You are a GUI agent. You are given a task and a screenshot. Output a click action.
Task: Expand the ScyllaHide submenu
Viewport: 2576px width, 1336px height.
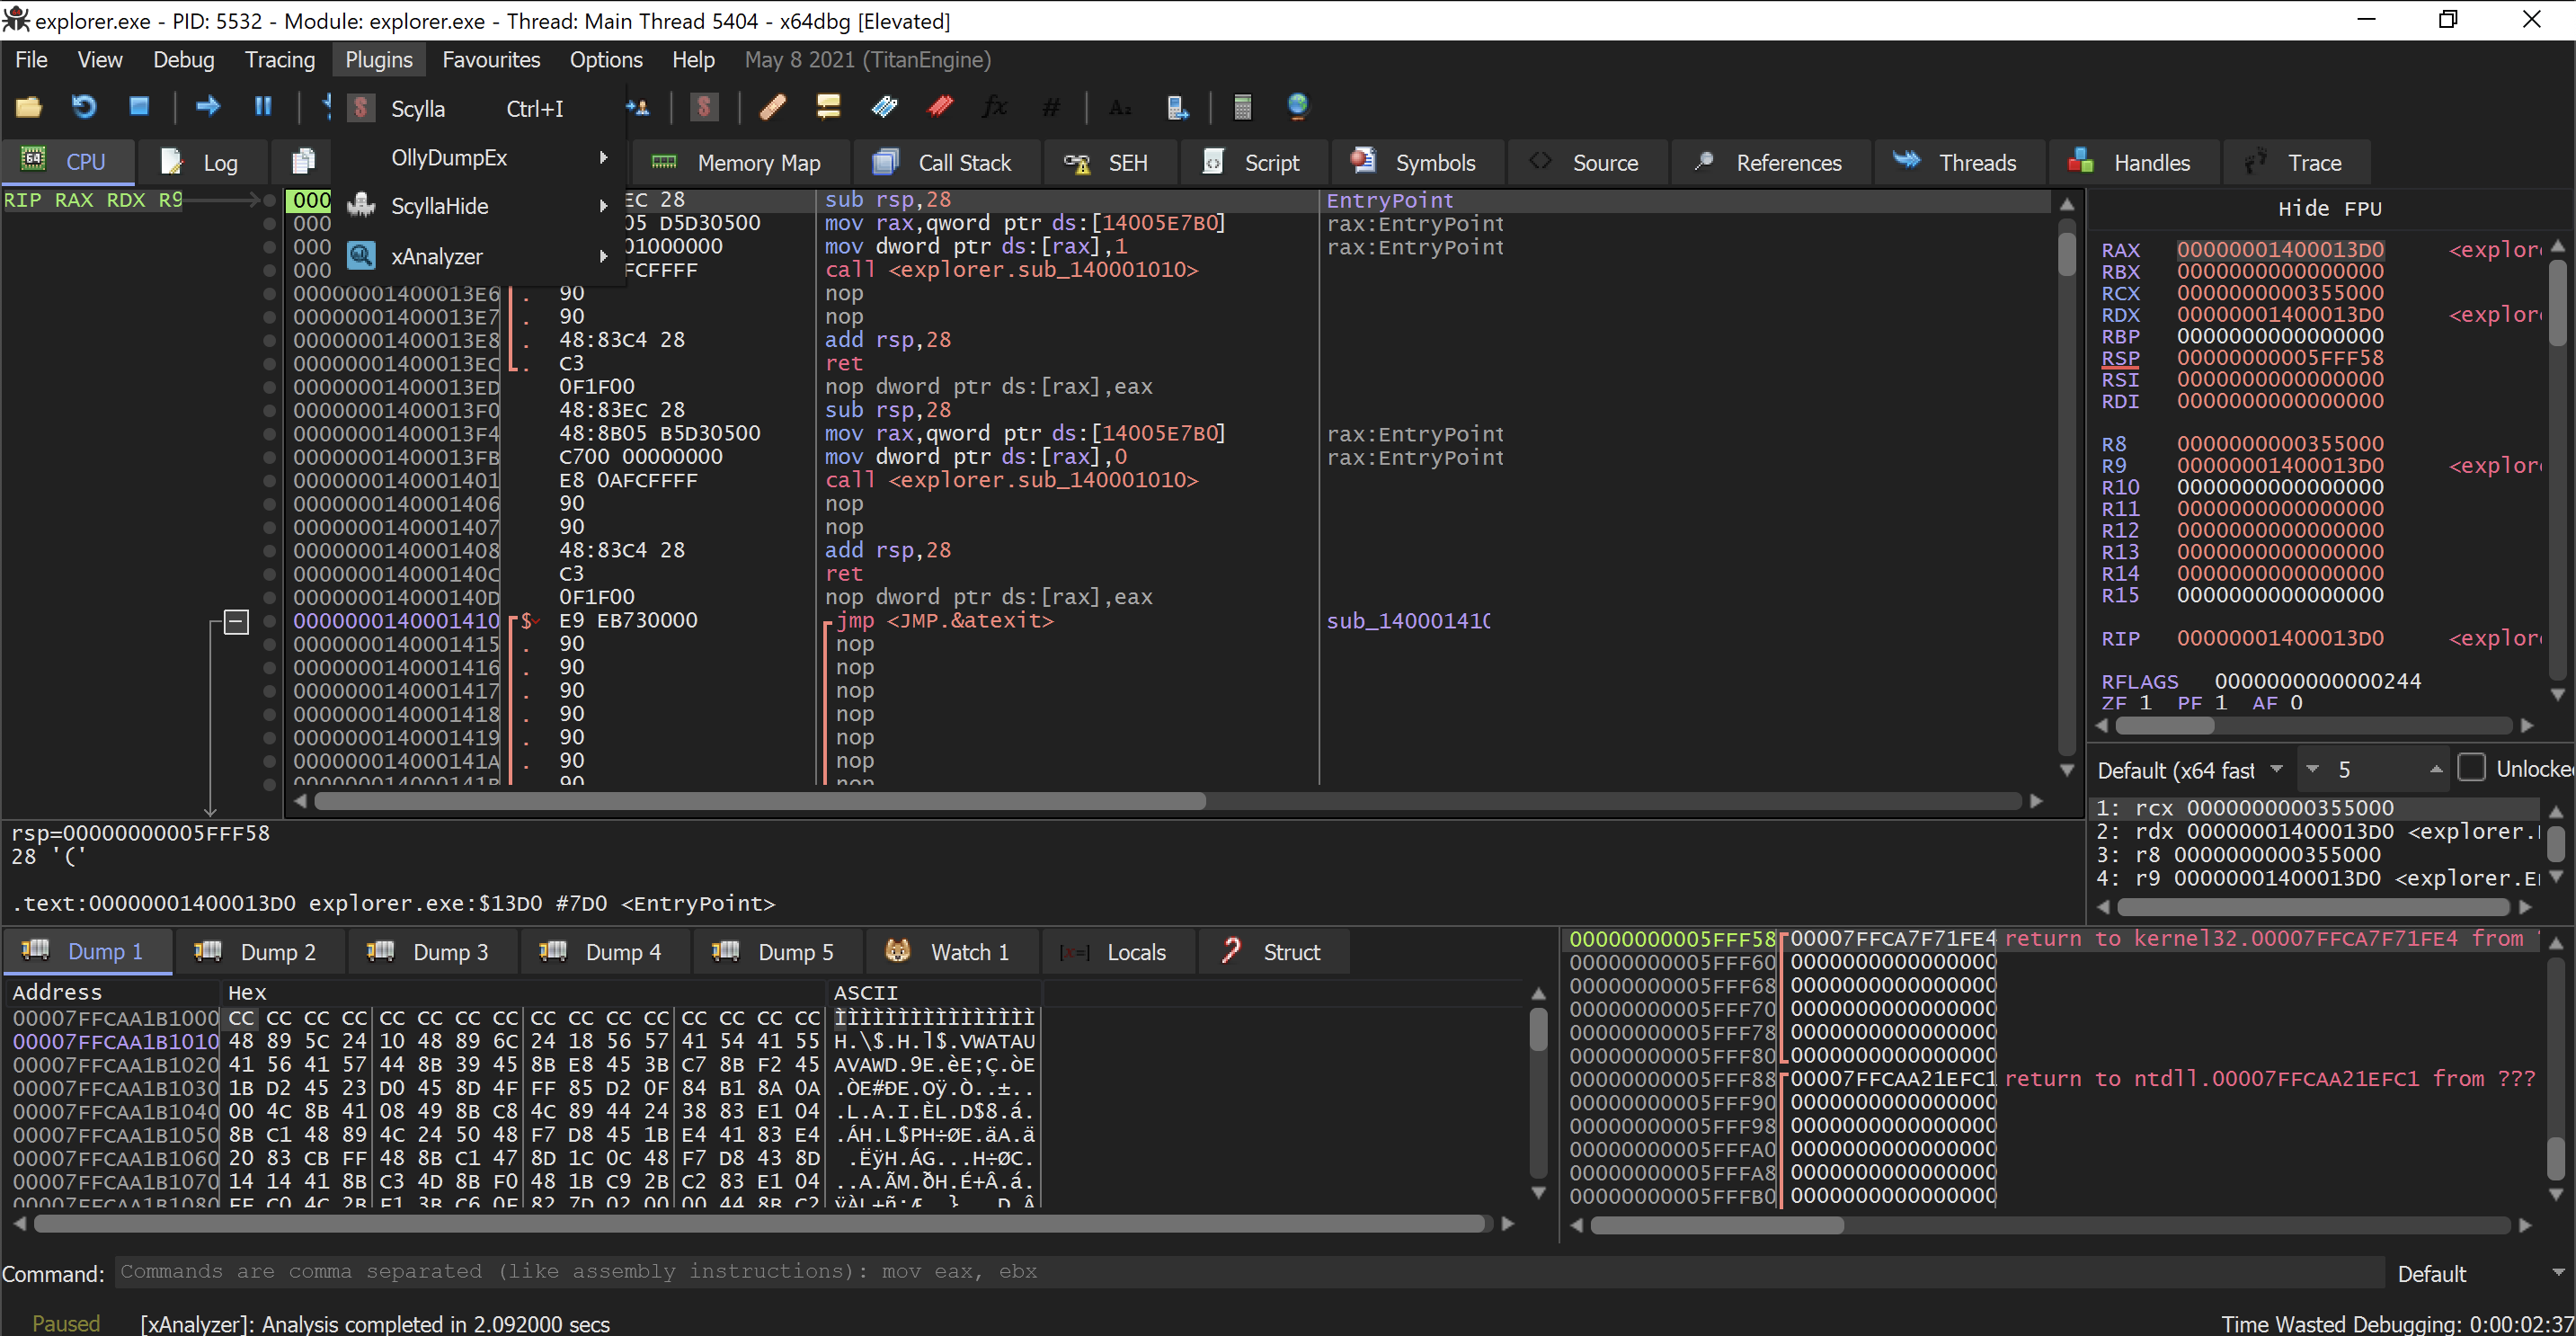[478, 206]
